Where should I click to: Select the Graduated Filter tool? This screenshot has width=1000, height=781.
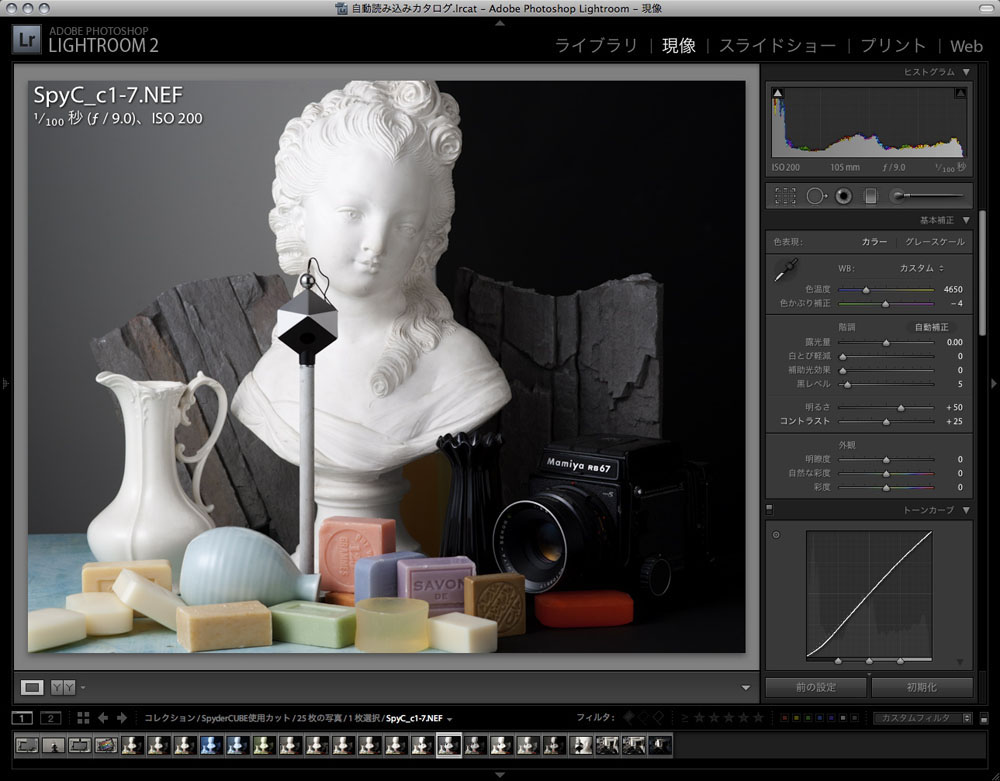[871, 196]
